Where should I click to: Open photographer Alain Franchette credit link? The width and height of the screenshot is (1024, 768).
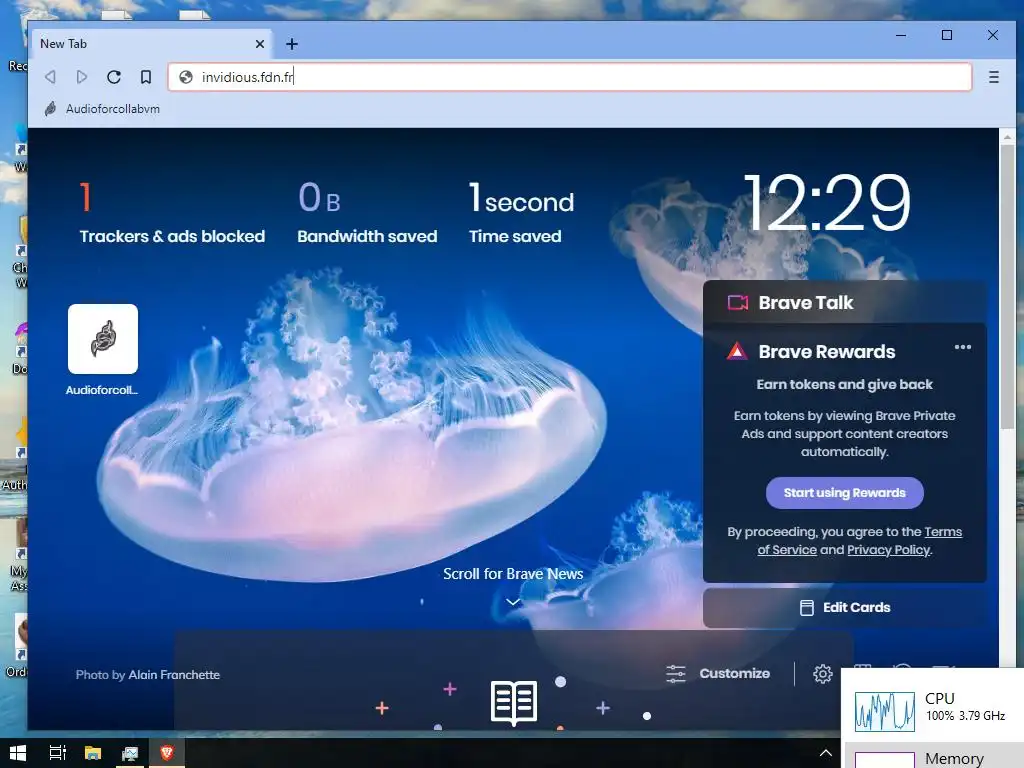(174, 675)
